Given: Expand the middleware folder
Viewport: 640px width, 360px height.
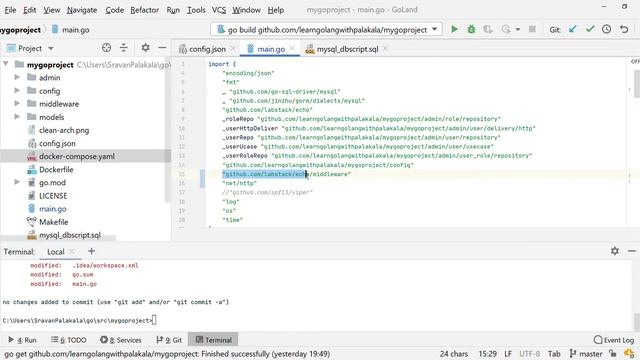Looking at the screenshot, I should tap(17, 103).
